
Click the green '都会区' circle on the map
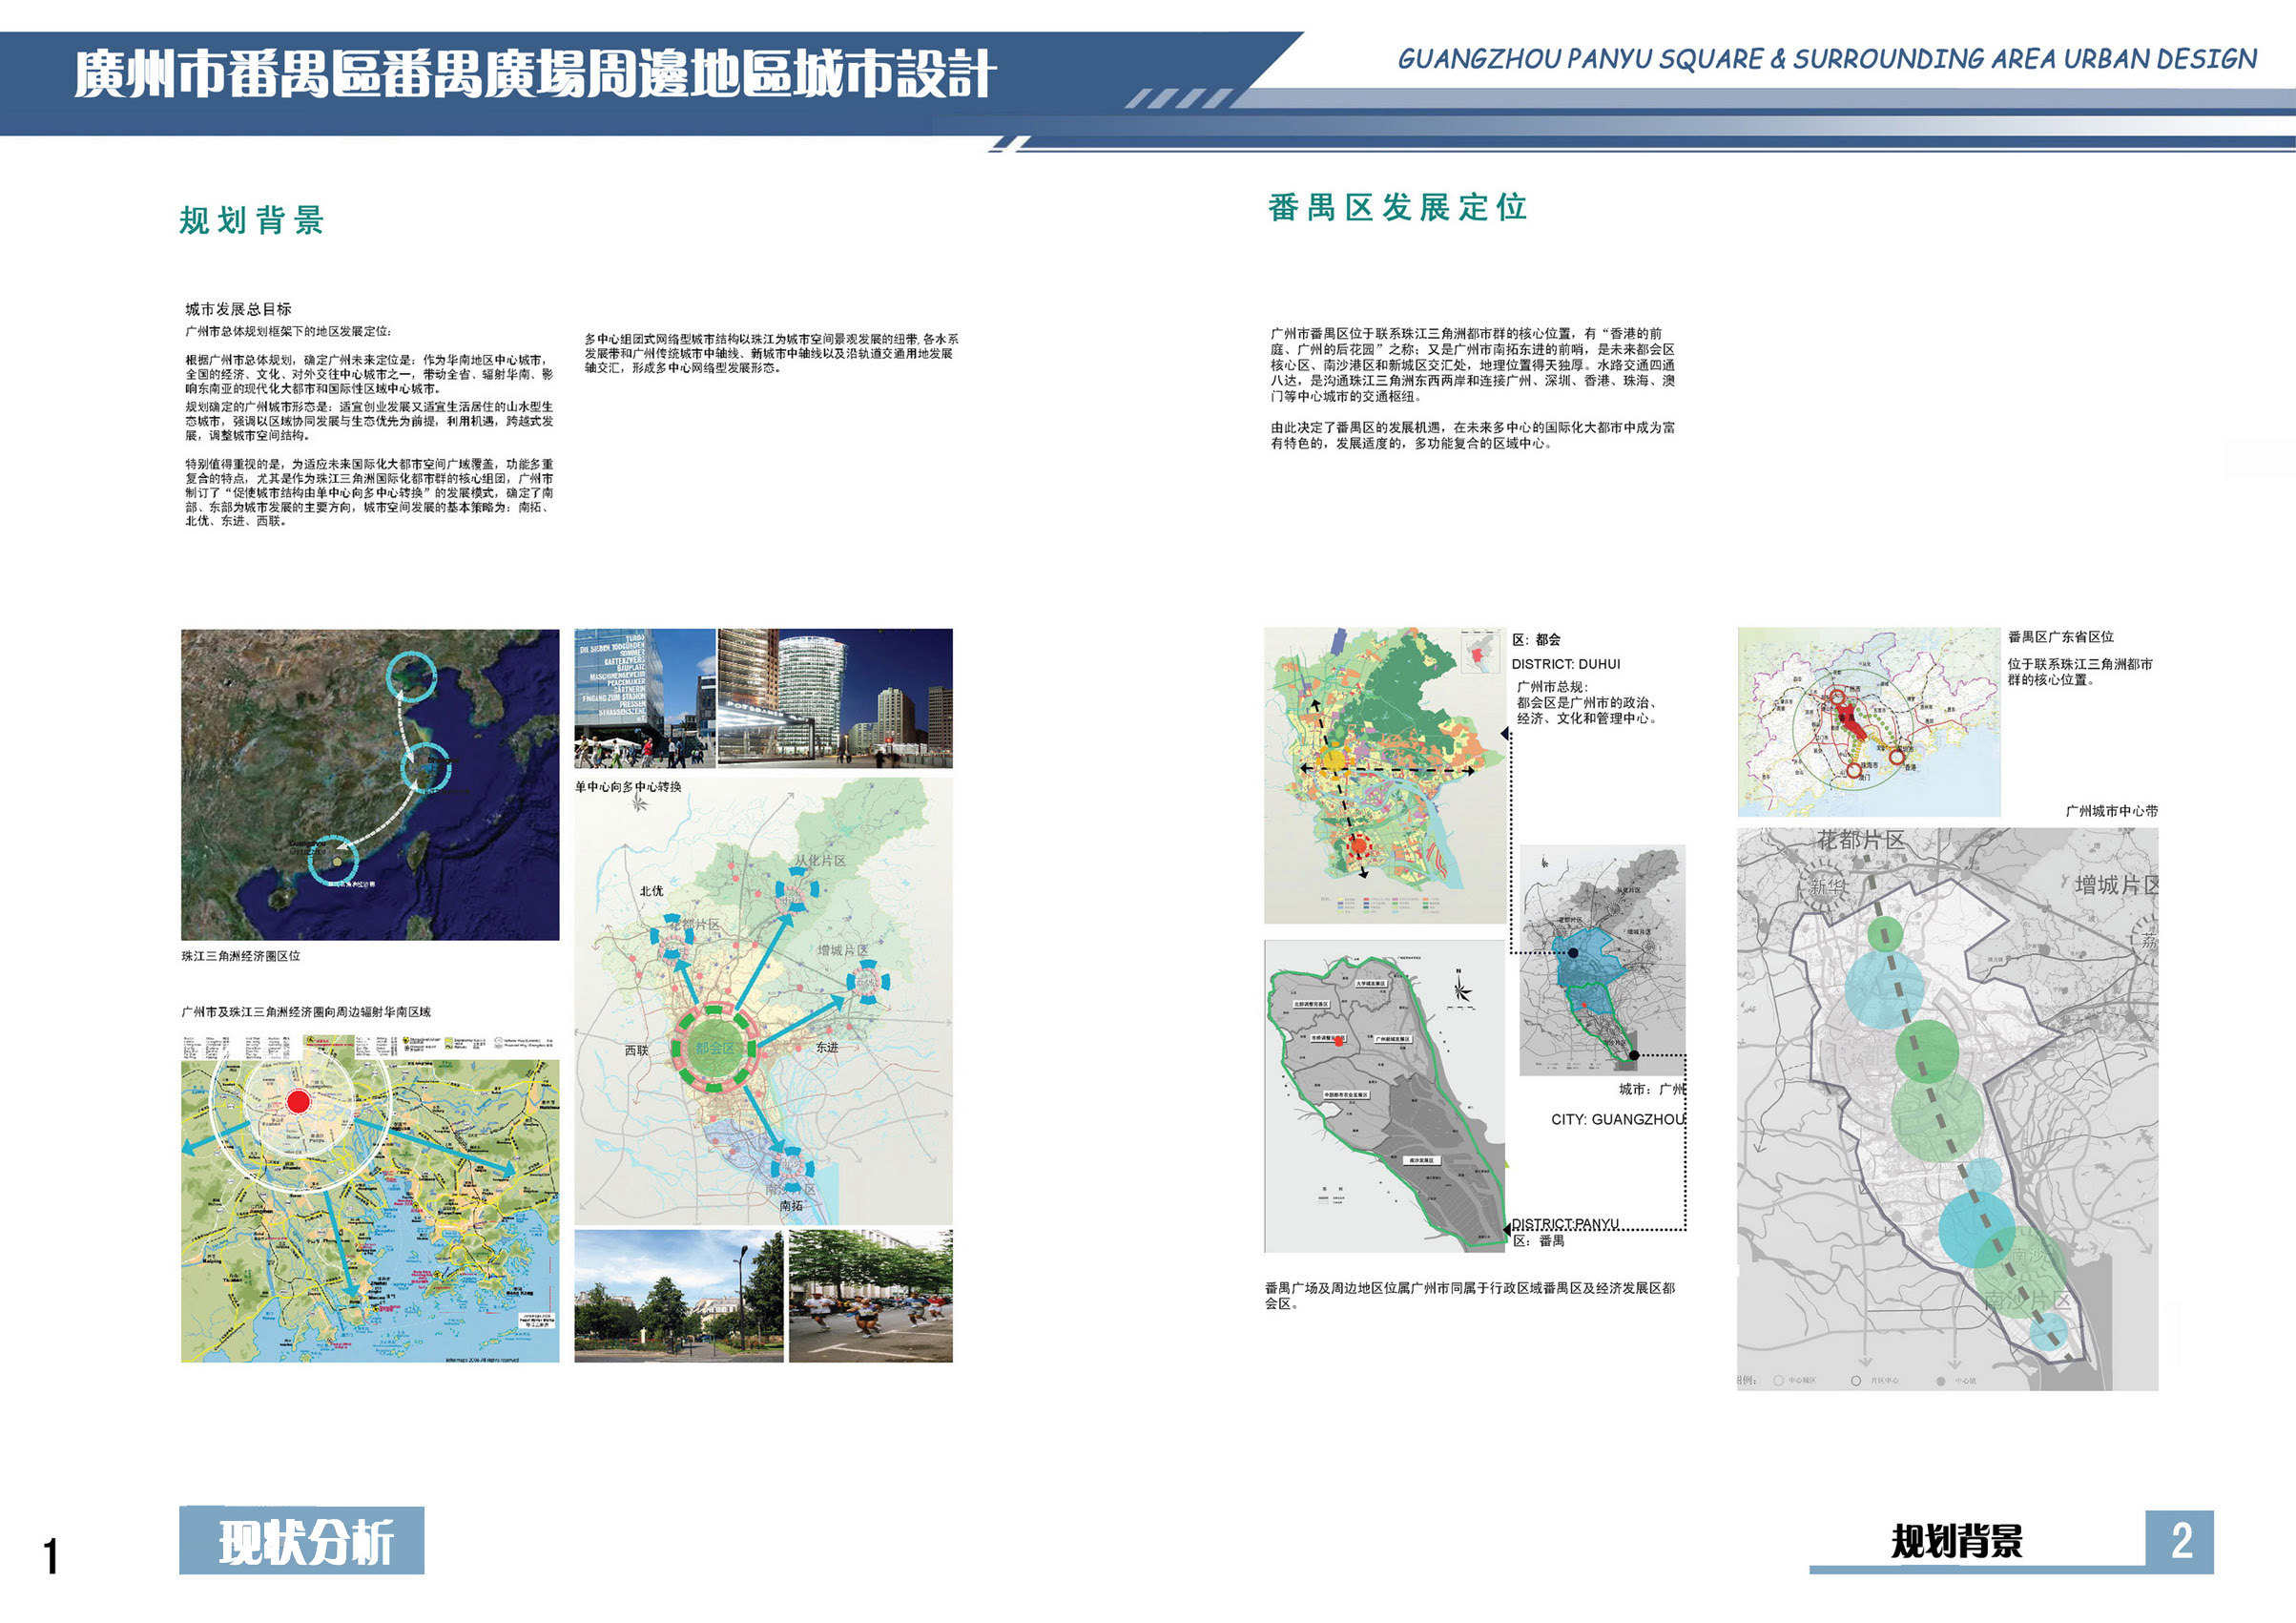click(714, 1048)
